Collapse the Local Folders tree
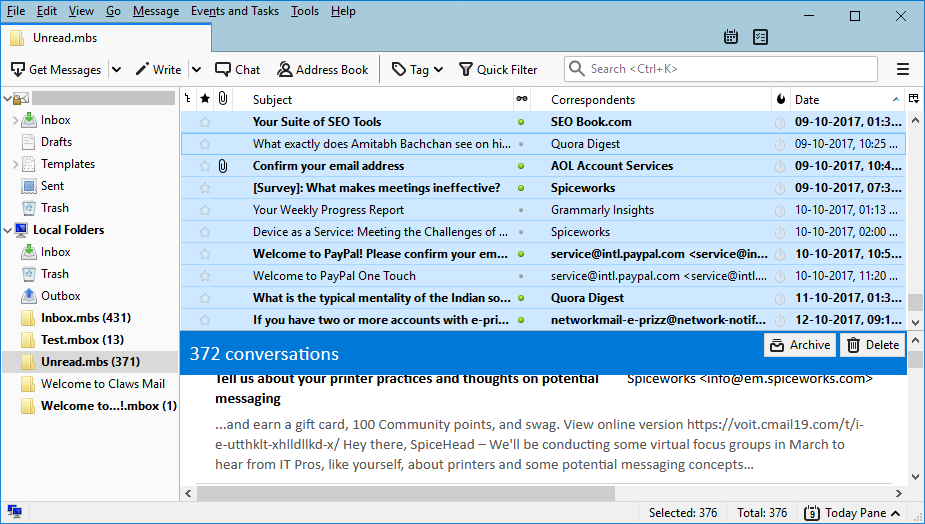The width and height of the screenshot is (925, 524). (8, 230)
